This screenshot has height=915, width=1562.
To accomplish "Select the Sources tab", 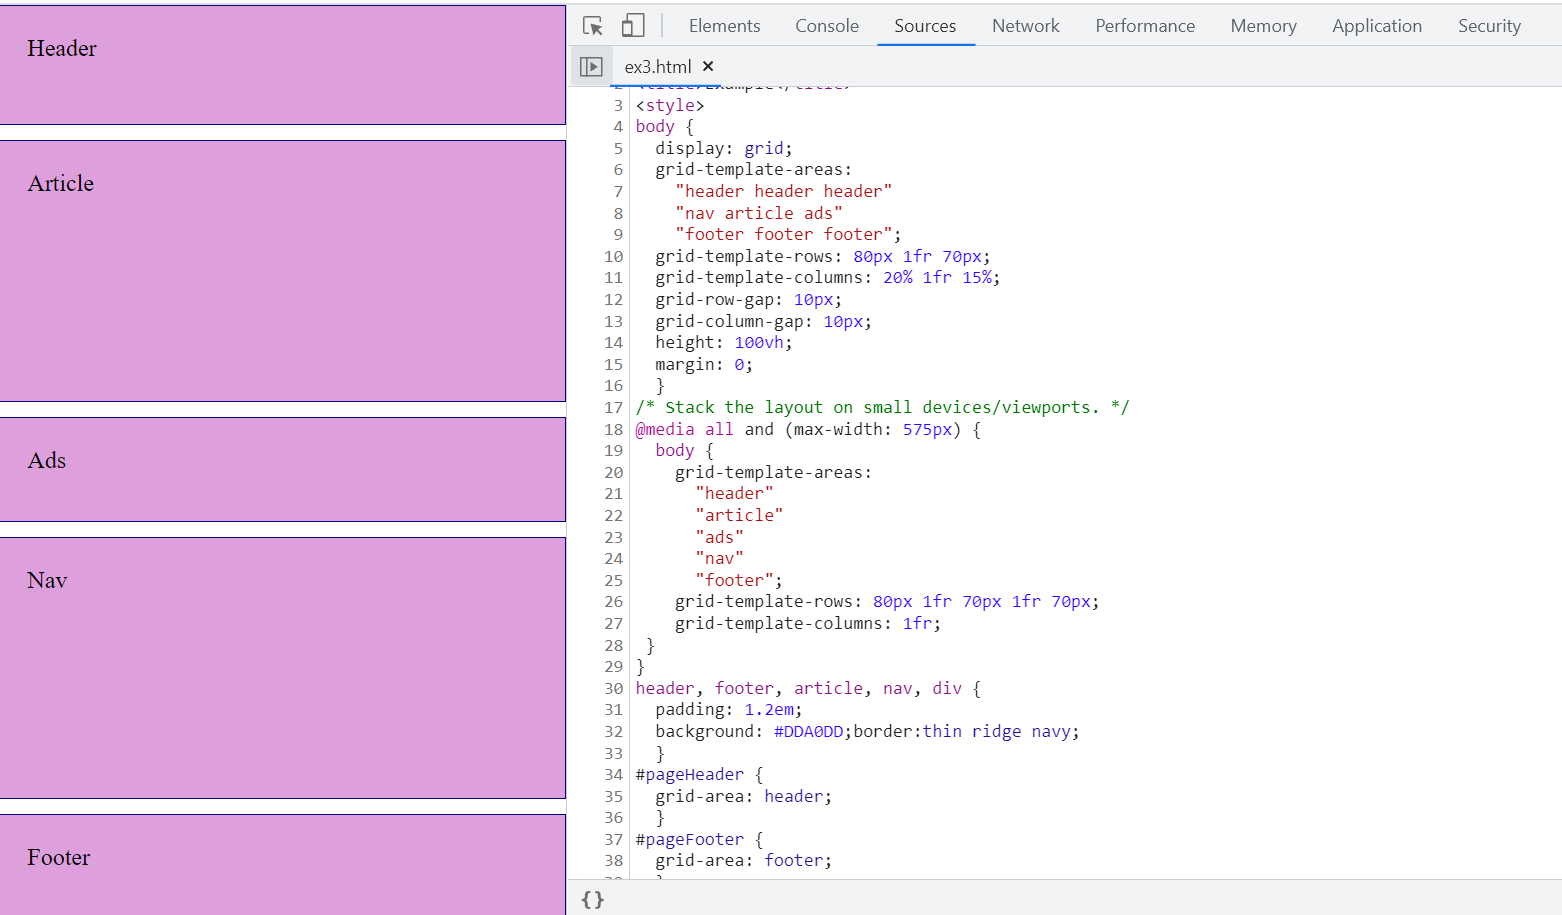I will click(924, 26).
